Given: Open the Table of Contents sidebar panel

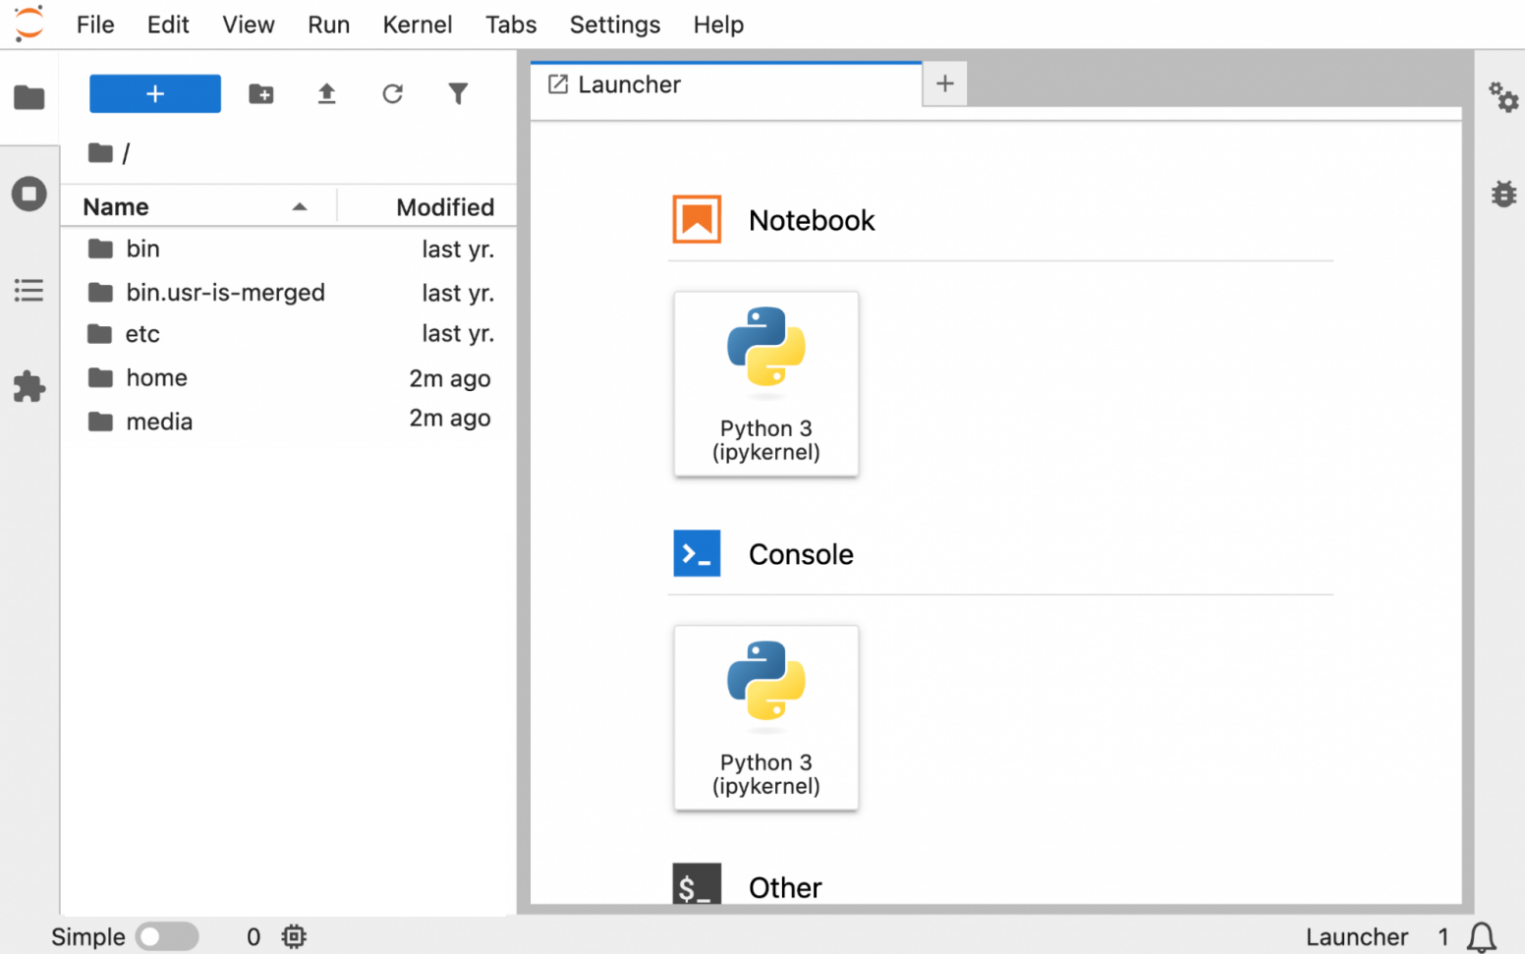Looking at the screenshot, I should (29, 290).
